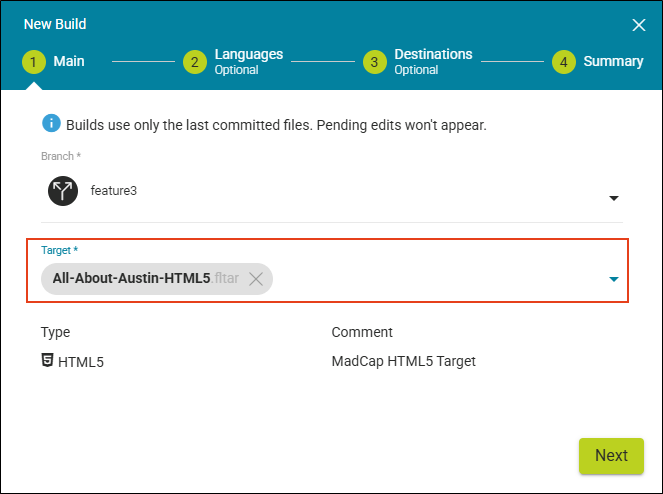Screen dimensions: 663x494
Task: Select the Main step label
Action: [x=69, y=62]
